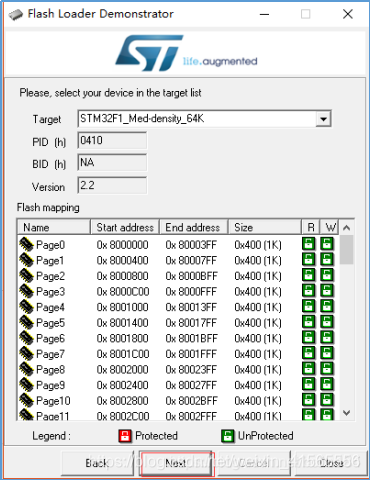Click the flash mapping scroll down arrow
This screenshot has height=480, width=370.
346,413
